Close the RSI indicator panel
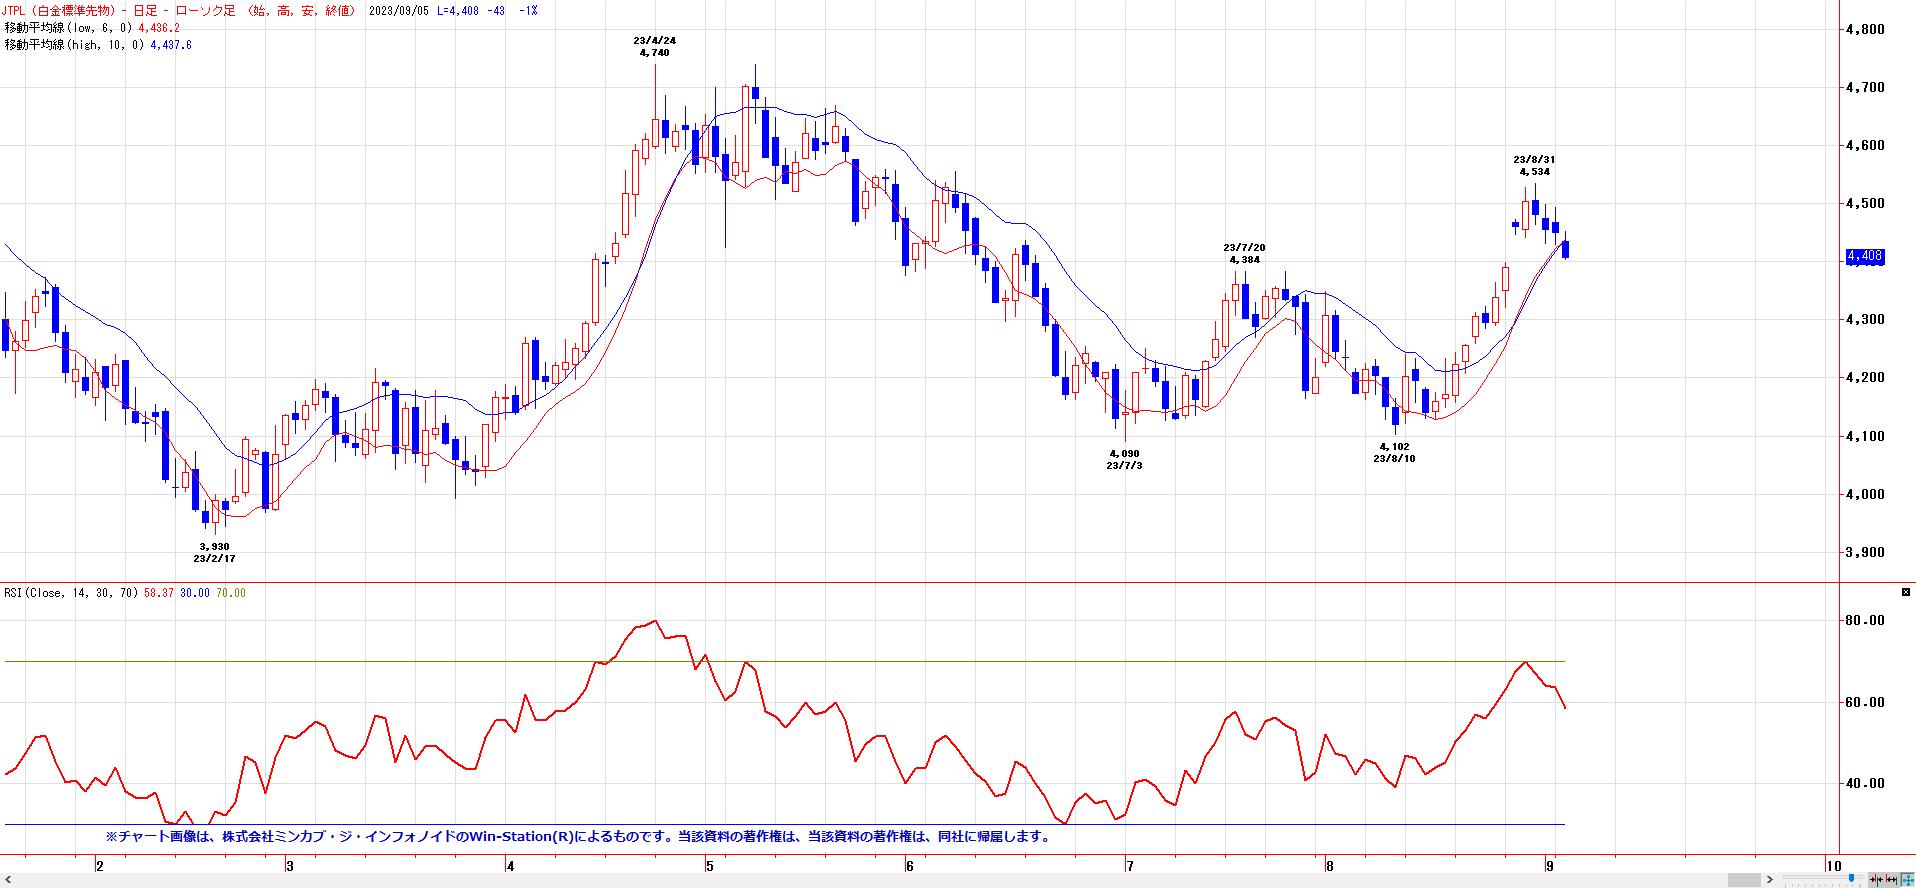Screen dimensions: 1916x888 pos(1906,592)
